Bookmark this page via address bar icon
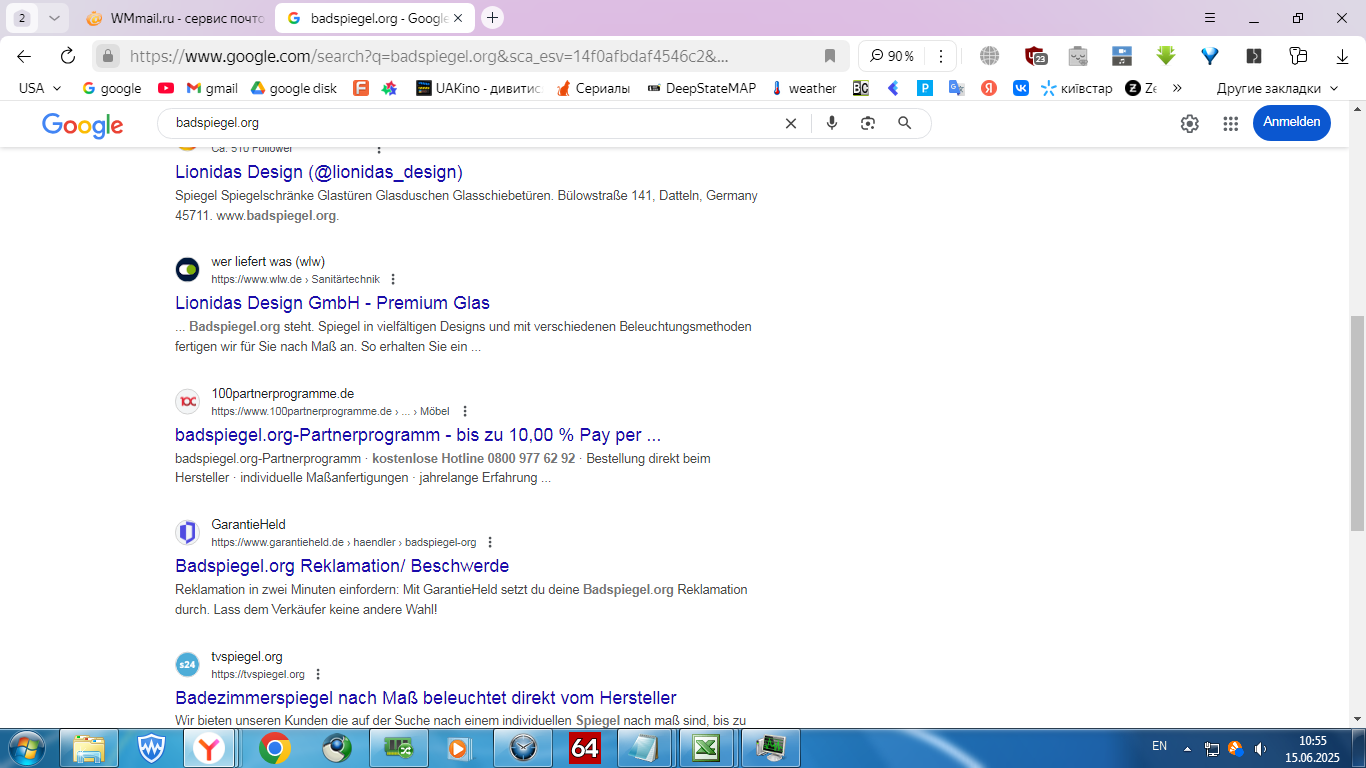The image size is (1366, 768). coord(829,56)
